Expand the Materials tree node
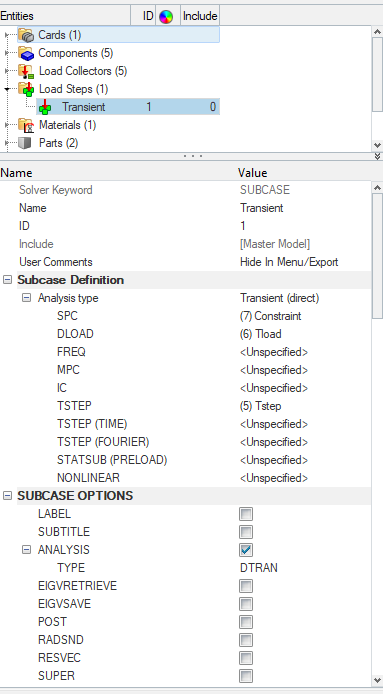Screen dimensions: 383x694 (7, 125)
